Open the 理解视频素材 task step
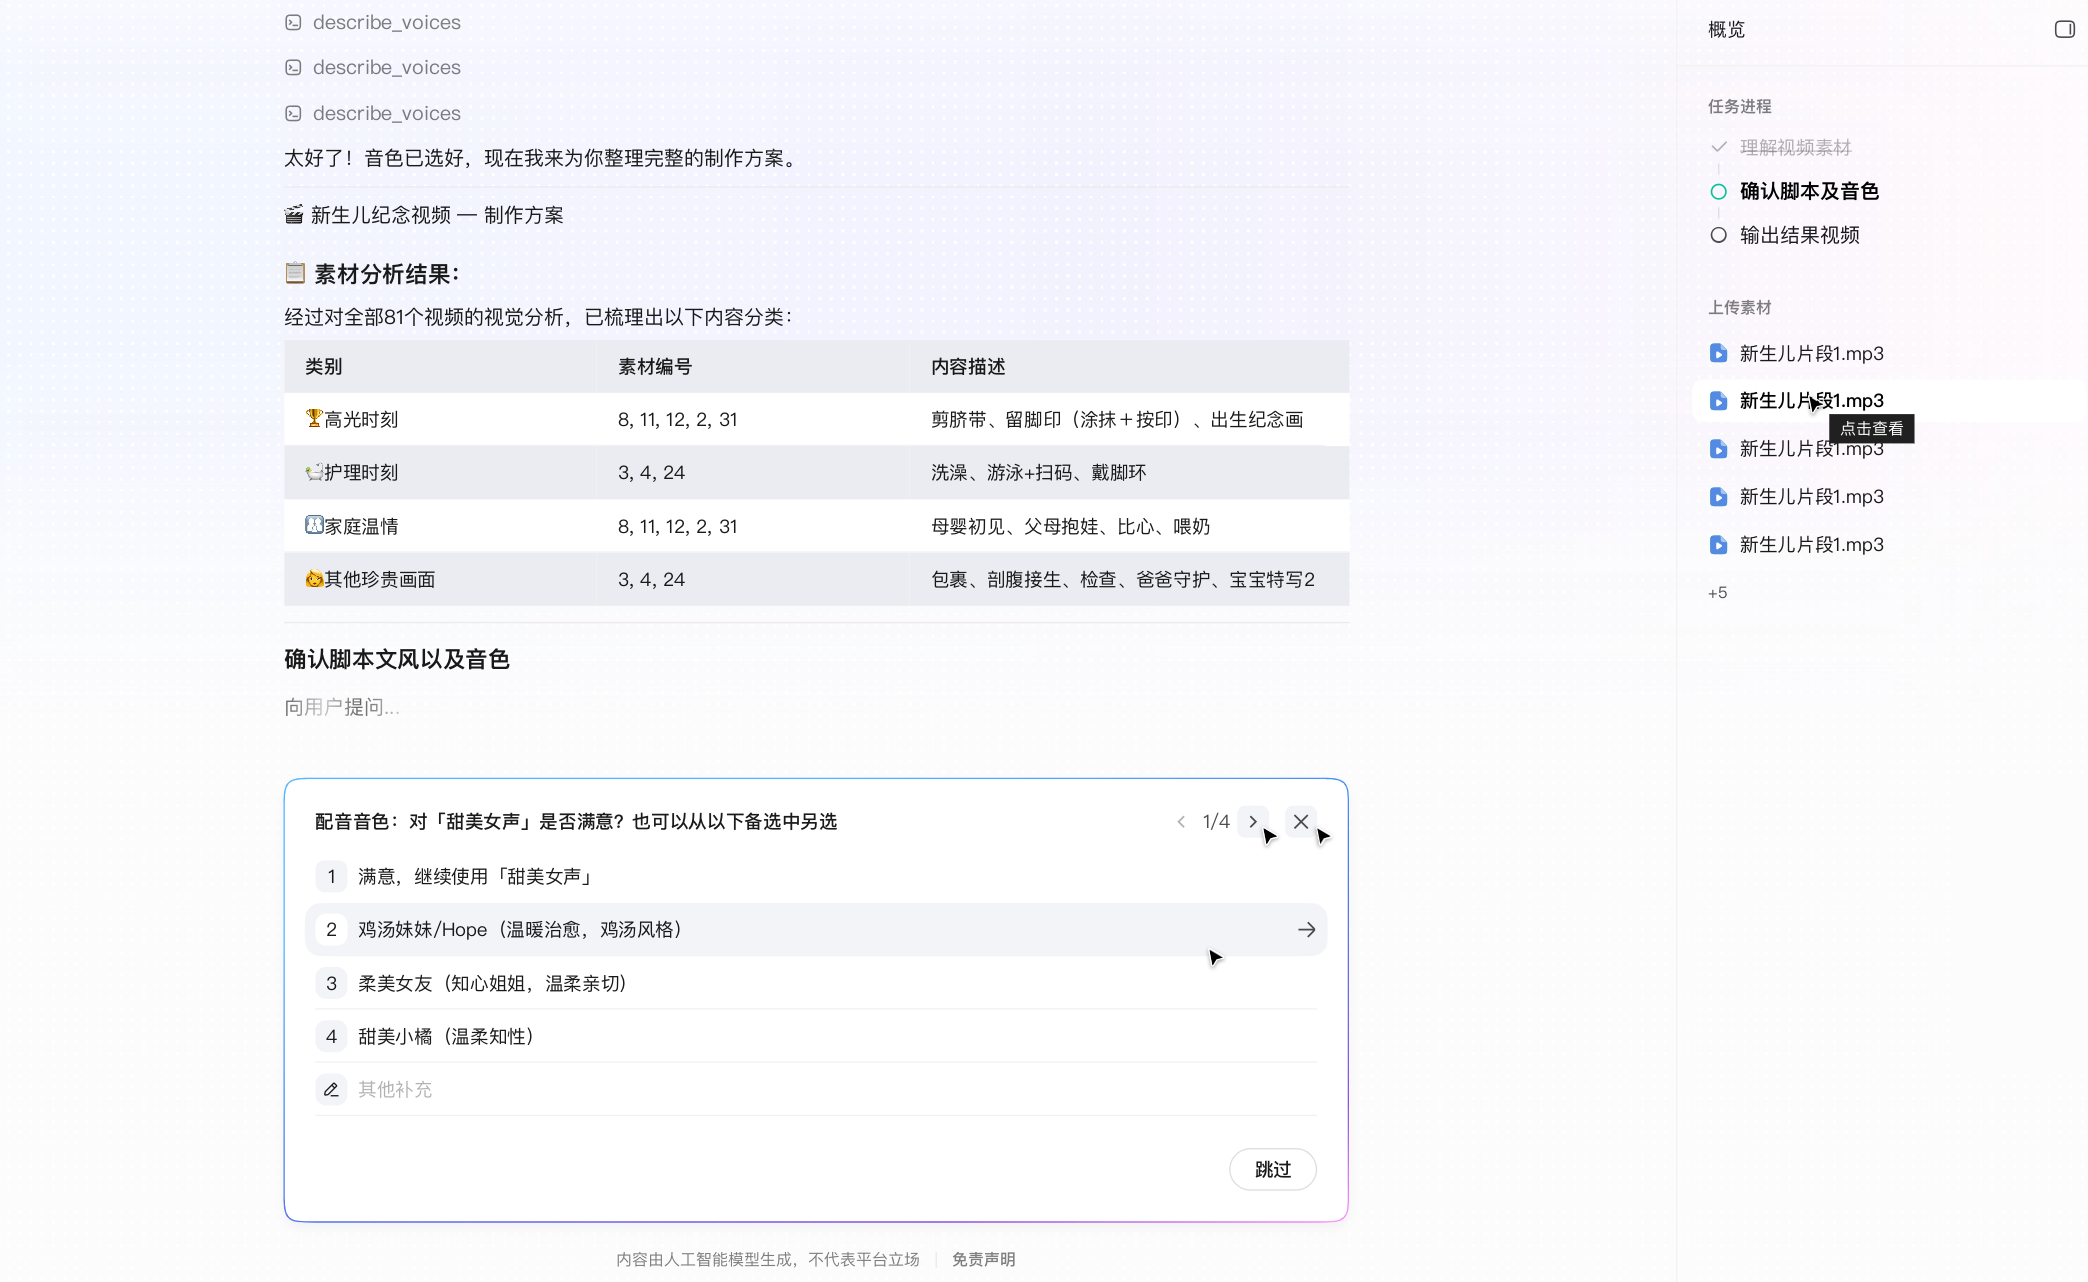This screenshot has height=1282, width=2088. [1795, 147]
